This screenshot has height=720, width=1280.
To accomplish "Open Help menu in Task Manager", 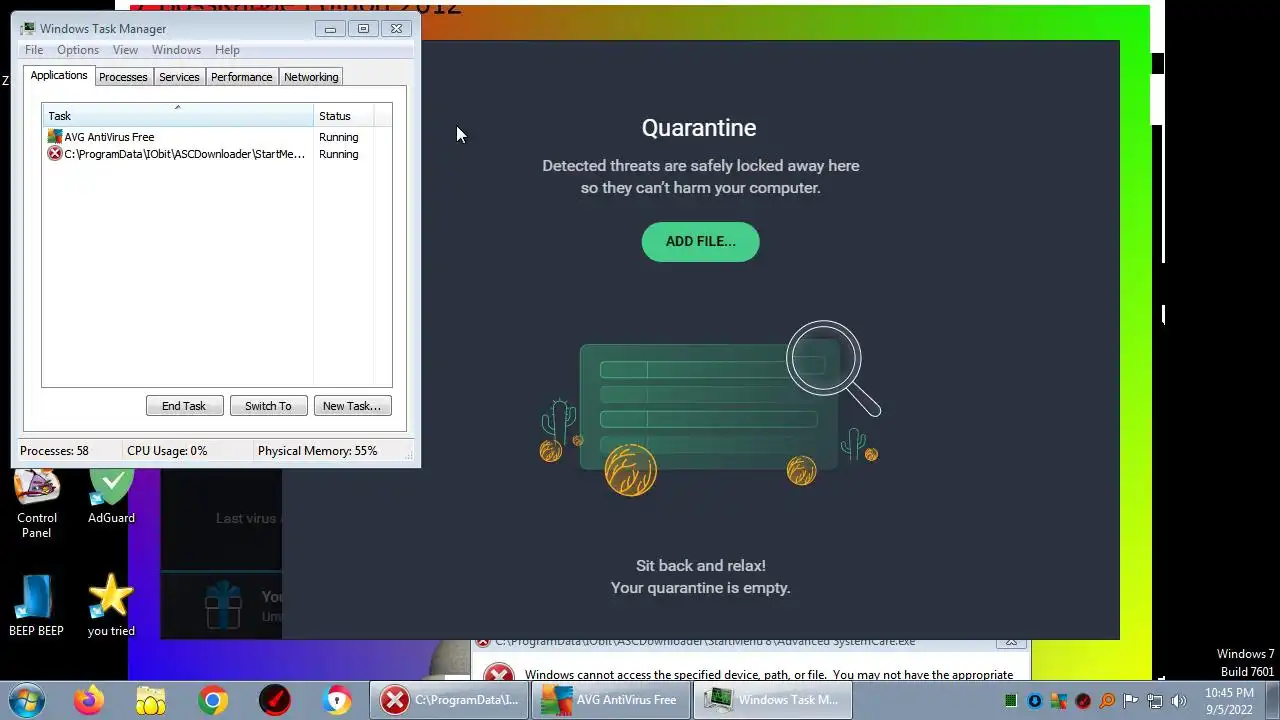I will click(227, 50).
